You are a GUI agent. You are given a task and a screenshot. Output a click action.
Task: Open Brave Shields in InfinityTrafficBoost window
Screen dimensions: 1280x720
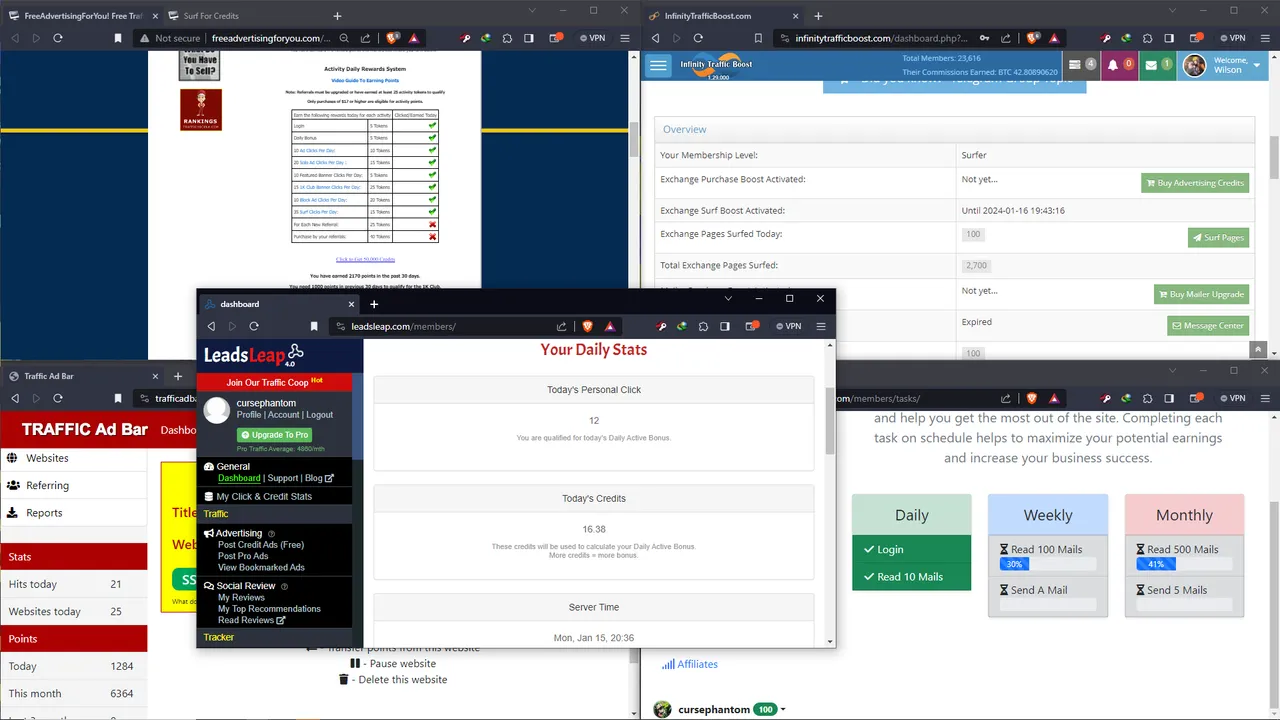pyautogui.click(x=1032, y=38)
